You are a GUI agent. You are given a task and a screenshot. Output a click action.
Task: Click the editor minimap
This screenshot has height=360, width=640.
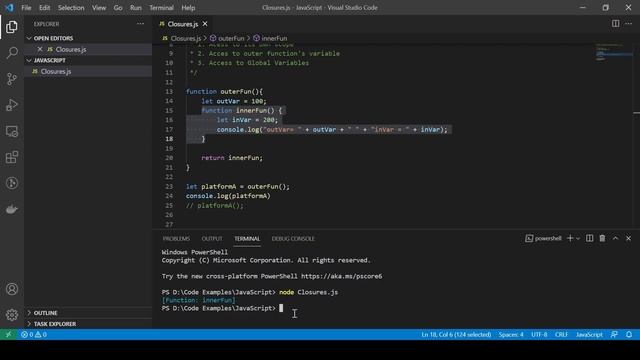[613, 52]
